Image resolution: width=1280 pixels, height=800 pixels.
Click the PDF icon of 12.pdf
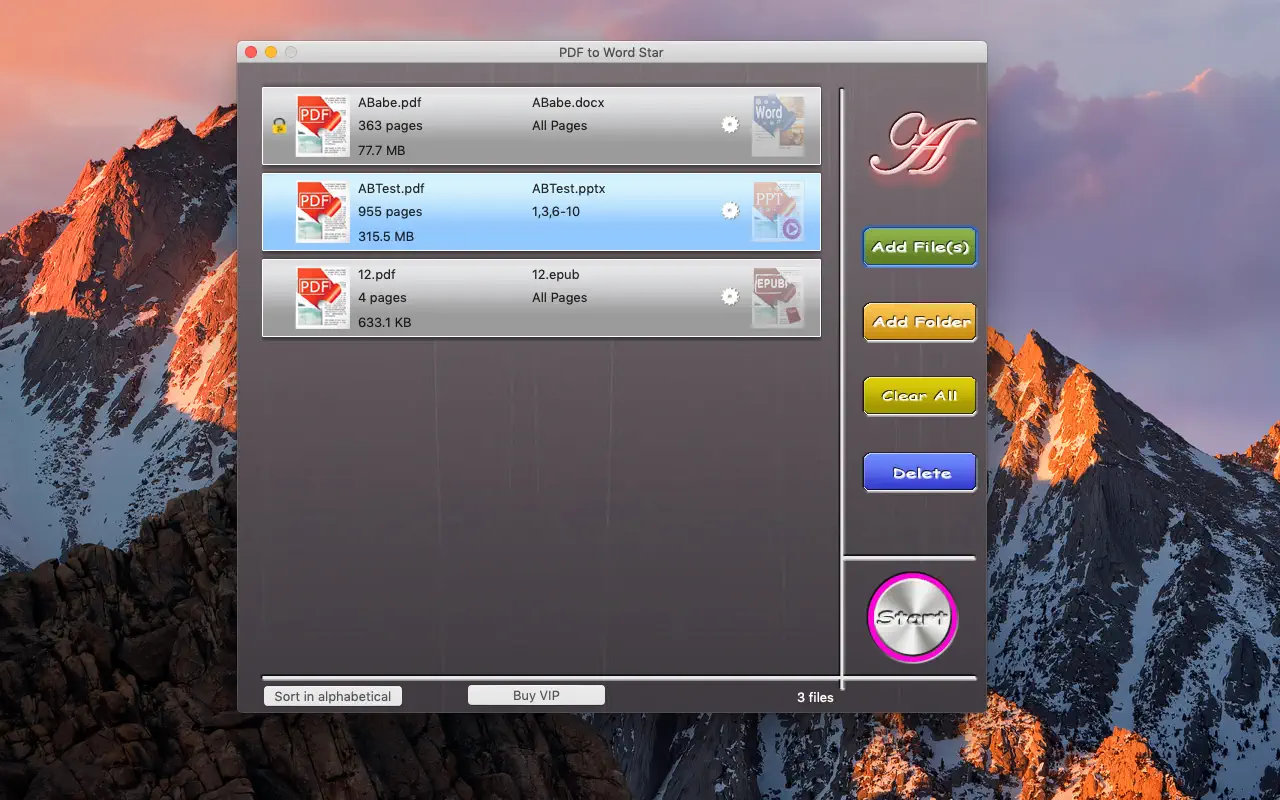(x=322, y=298)
